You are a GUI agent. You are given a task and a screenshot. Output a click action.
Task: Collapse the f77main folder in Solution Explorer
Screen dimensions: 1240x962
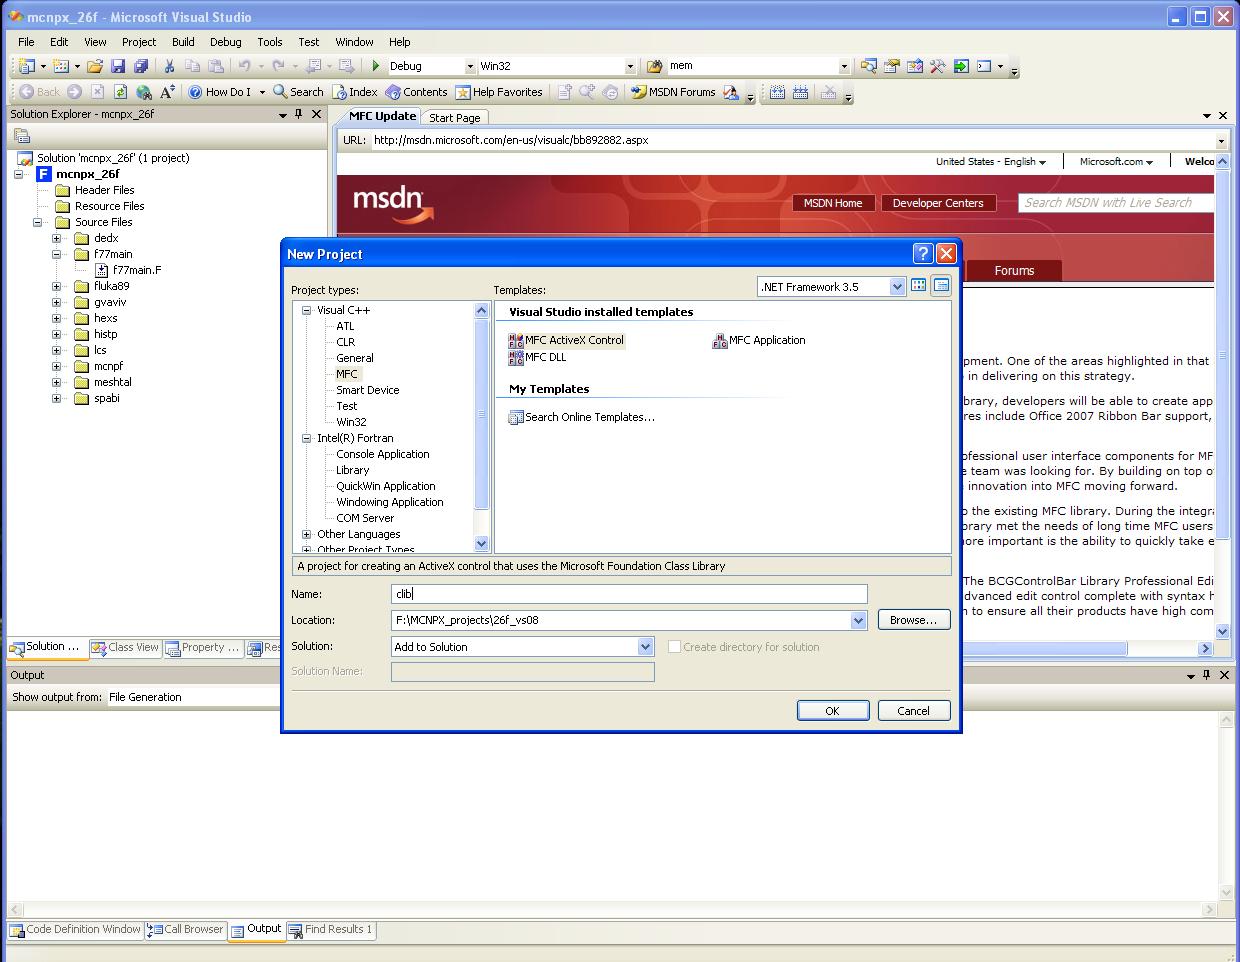tap(57, 254)
